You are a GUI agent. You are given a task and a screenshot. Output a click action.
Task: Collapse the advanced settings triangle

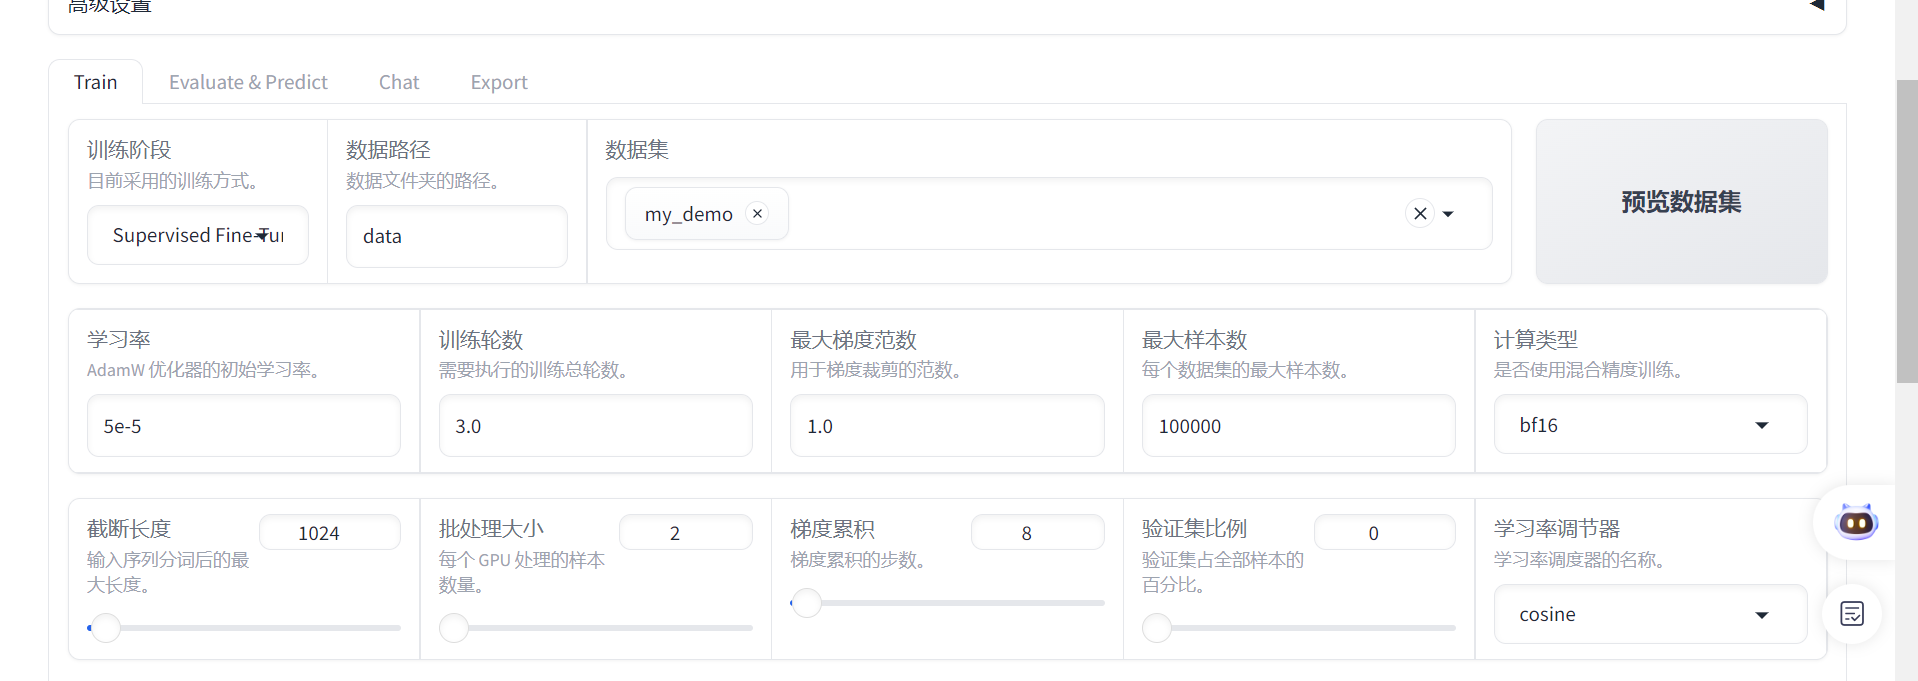(x=1817, y=6)
